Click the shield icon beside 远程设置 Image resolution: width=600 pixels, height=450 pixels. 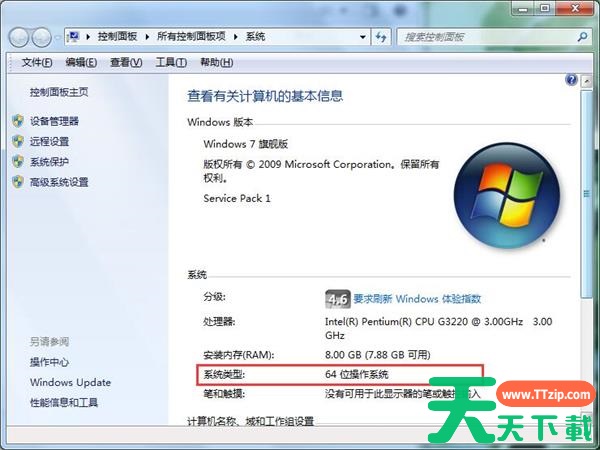pyautogui.click(x=18, y=141)
